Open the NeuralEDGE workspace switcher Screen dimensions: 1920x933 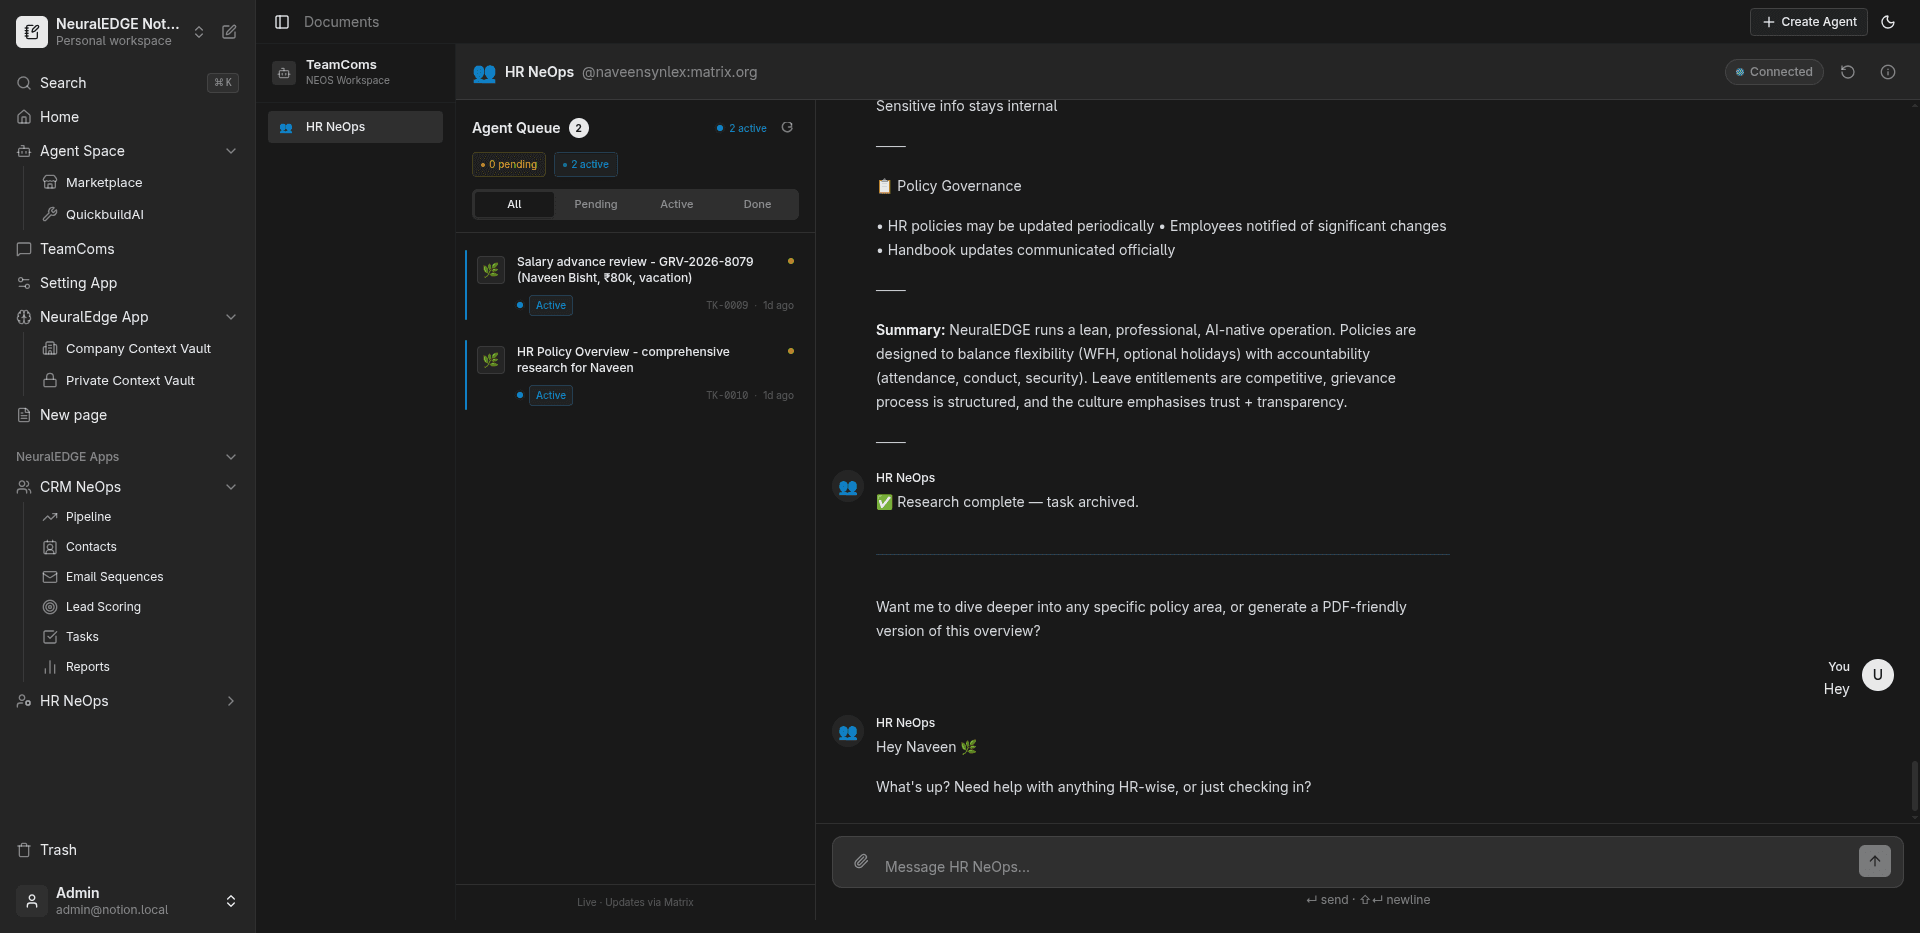pyautogui.click(x=199, y=32)
